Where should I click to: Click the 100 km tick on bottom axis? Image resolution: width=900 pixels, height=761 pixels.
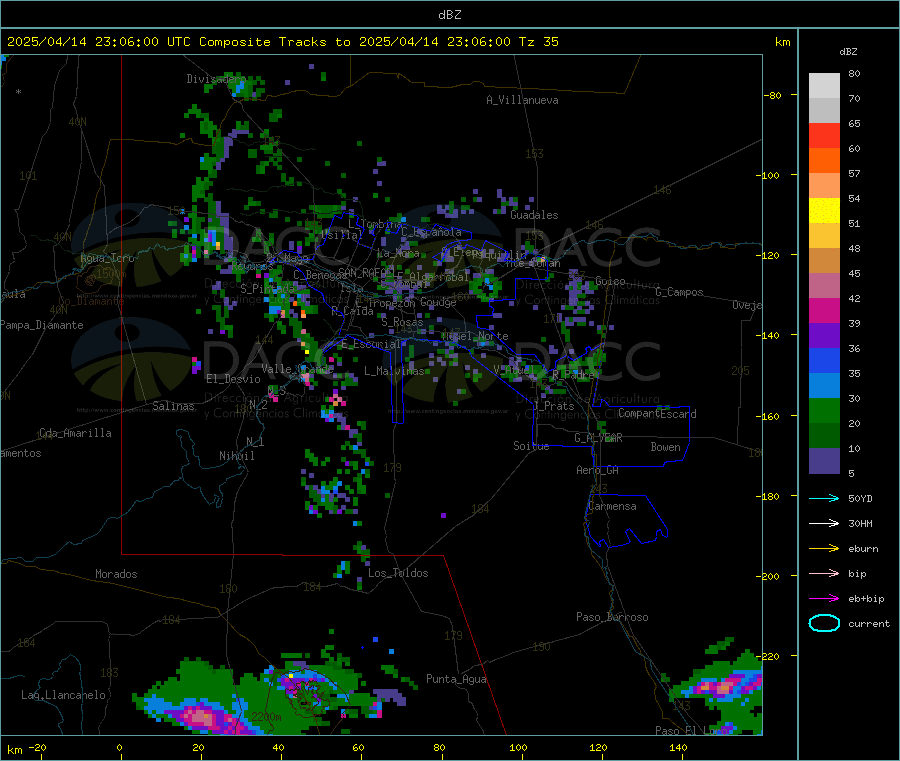(518, 747)
